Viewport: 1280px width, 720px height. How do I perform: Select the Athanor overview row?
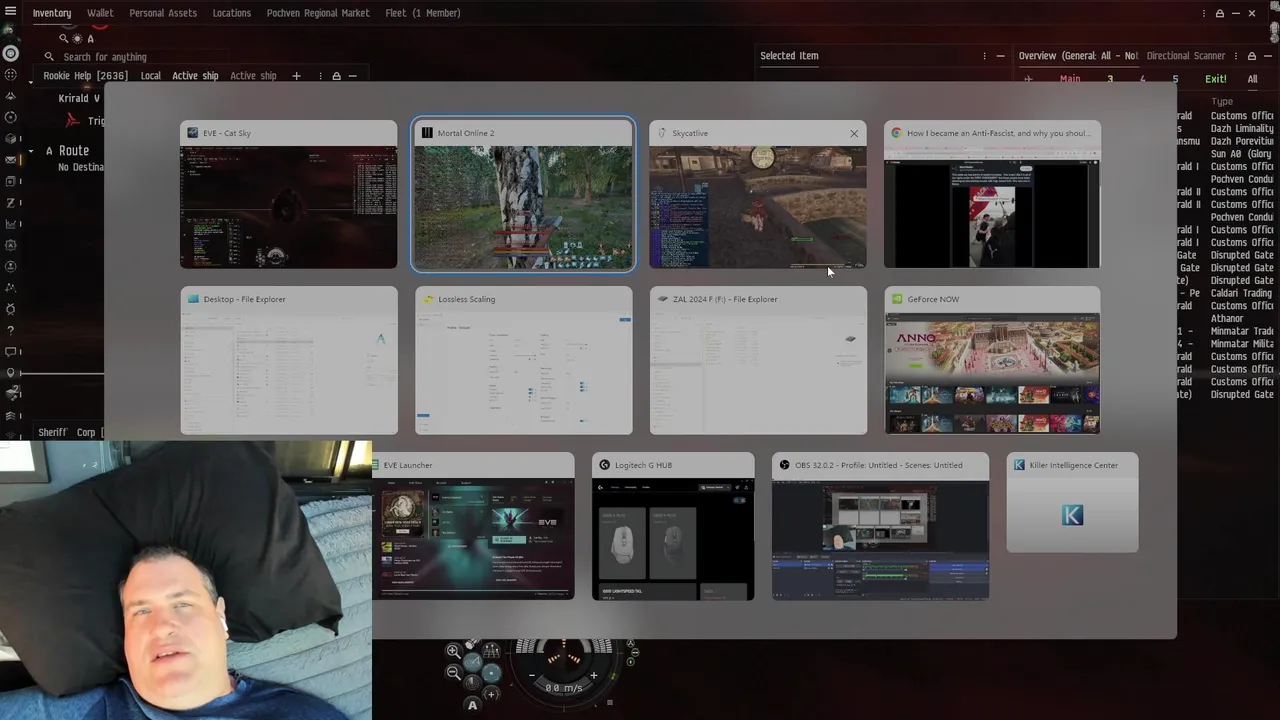1226,318
